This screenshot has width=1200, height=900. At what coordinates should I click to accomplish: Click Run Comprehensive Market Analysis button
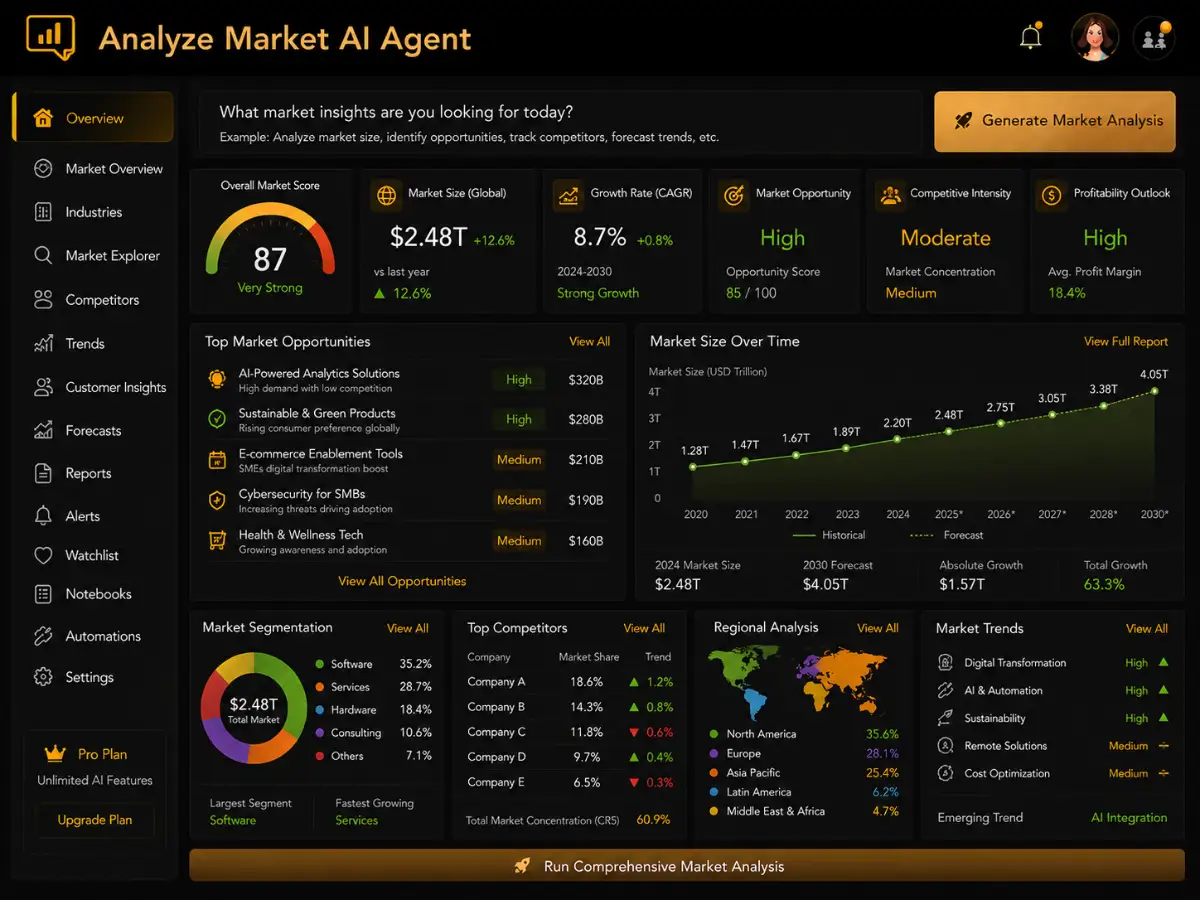click(687, 866)
